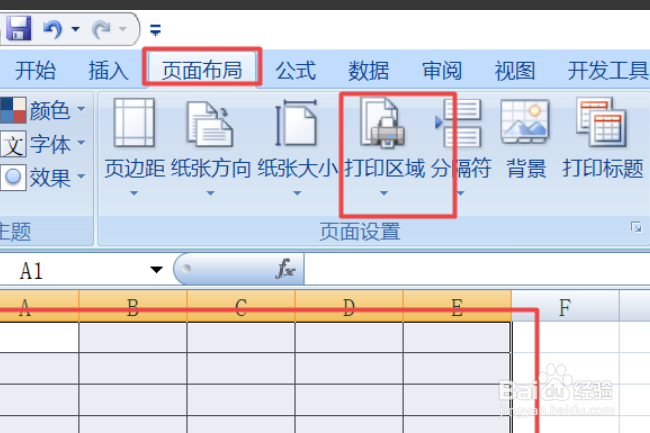This screenshot has width=650, height=433.
Task: Click the 效果 label text
Action: pos(50,177)
